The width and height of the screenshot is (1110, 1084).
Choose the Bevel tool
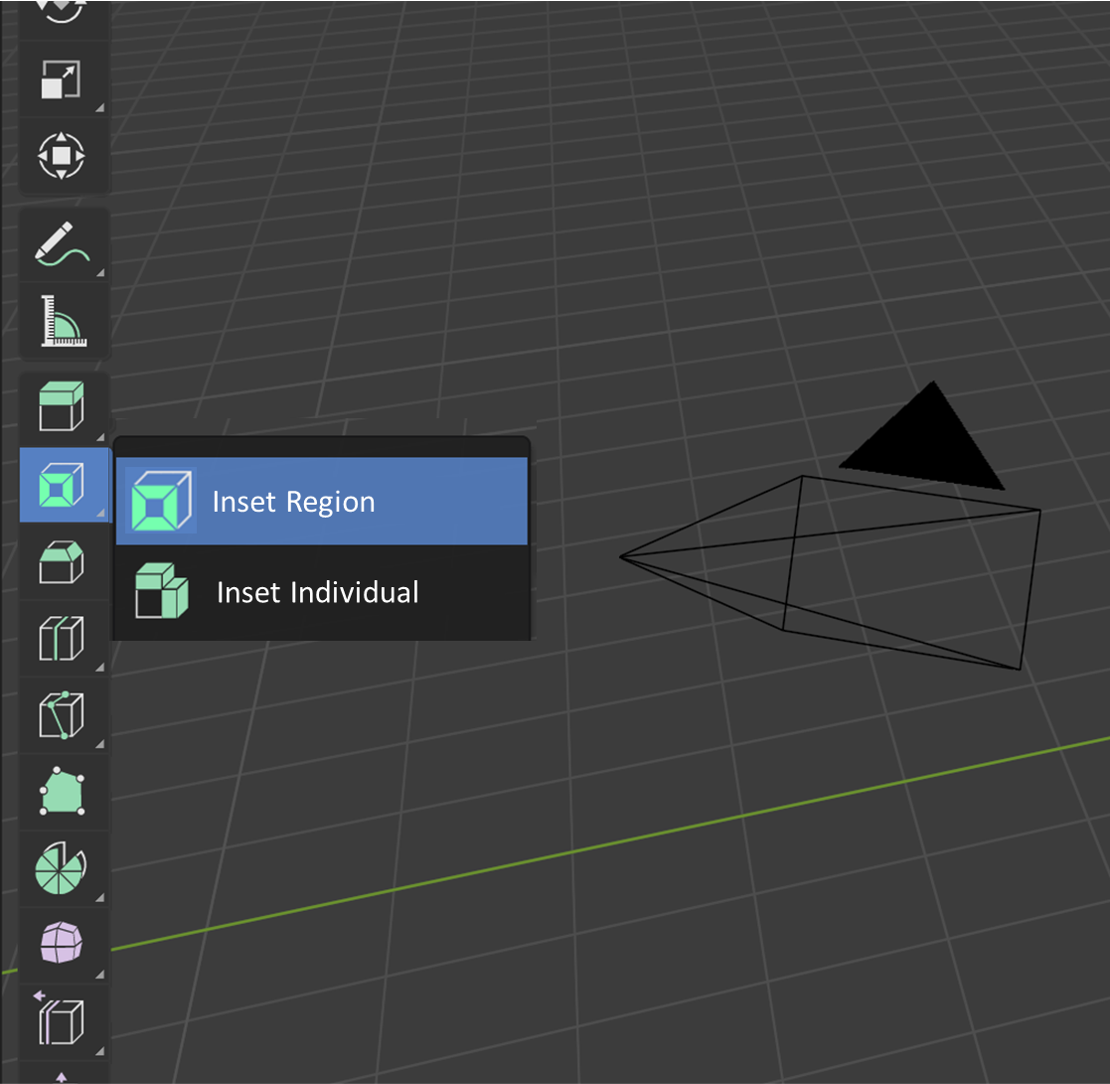point(63,562)
